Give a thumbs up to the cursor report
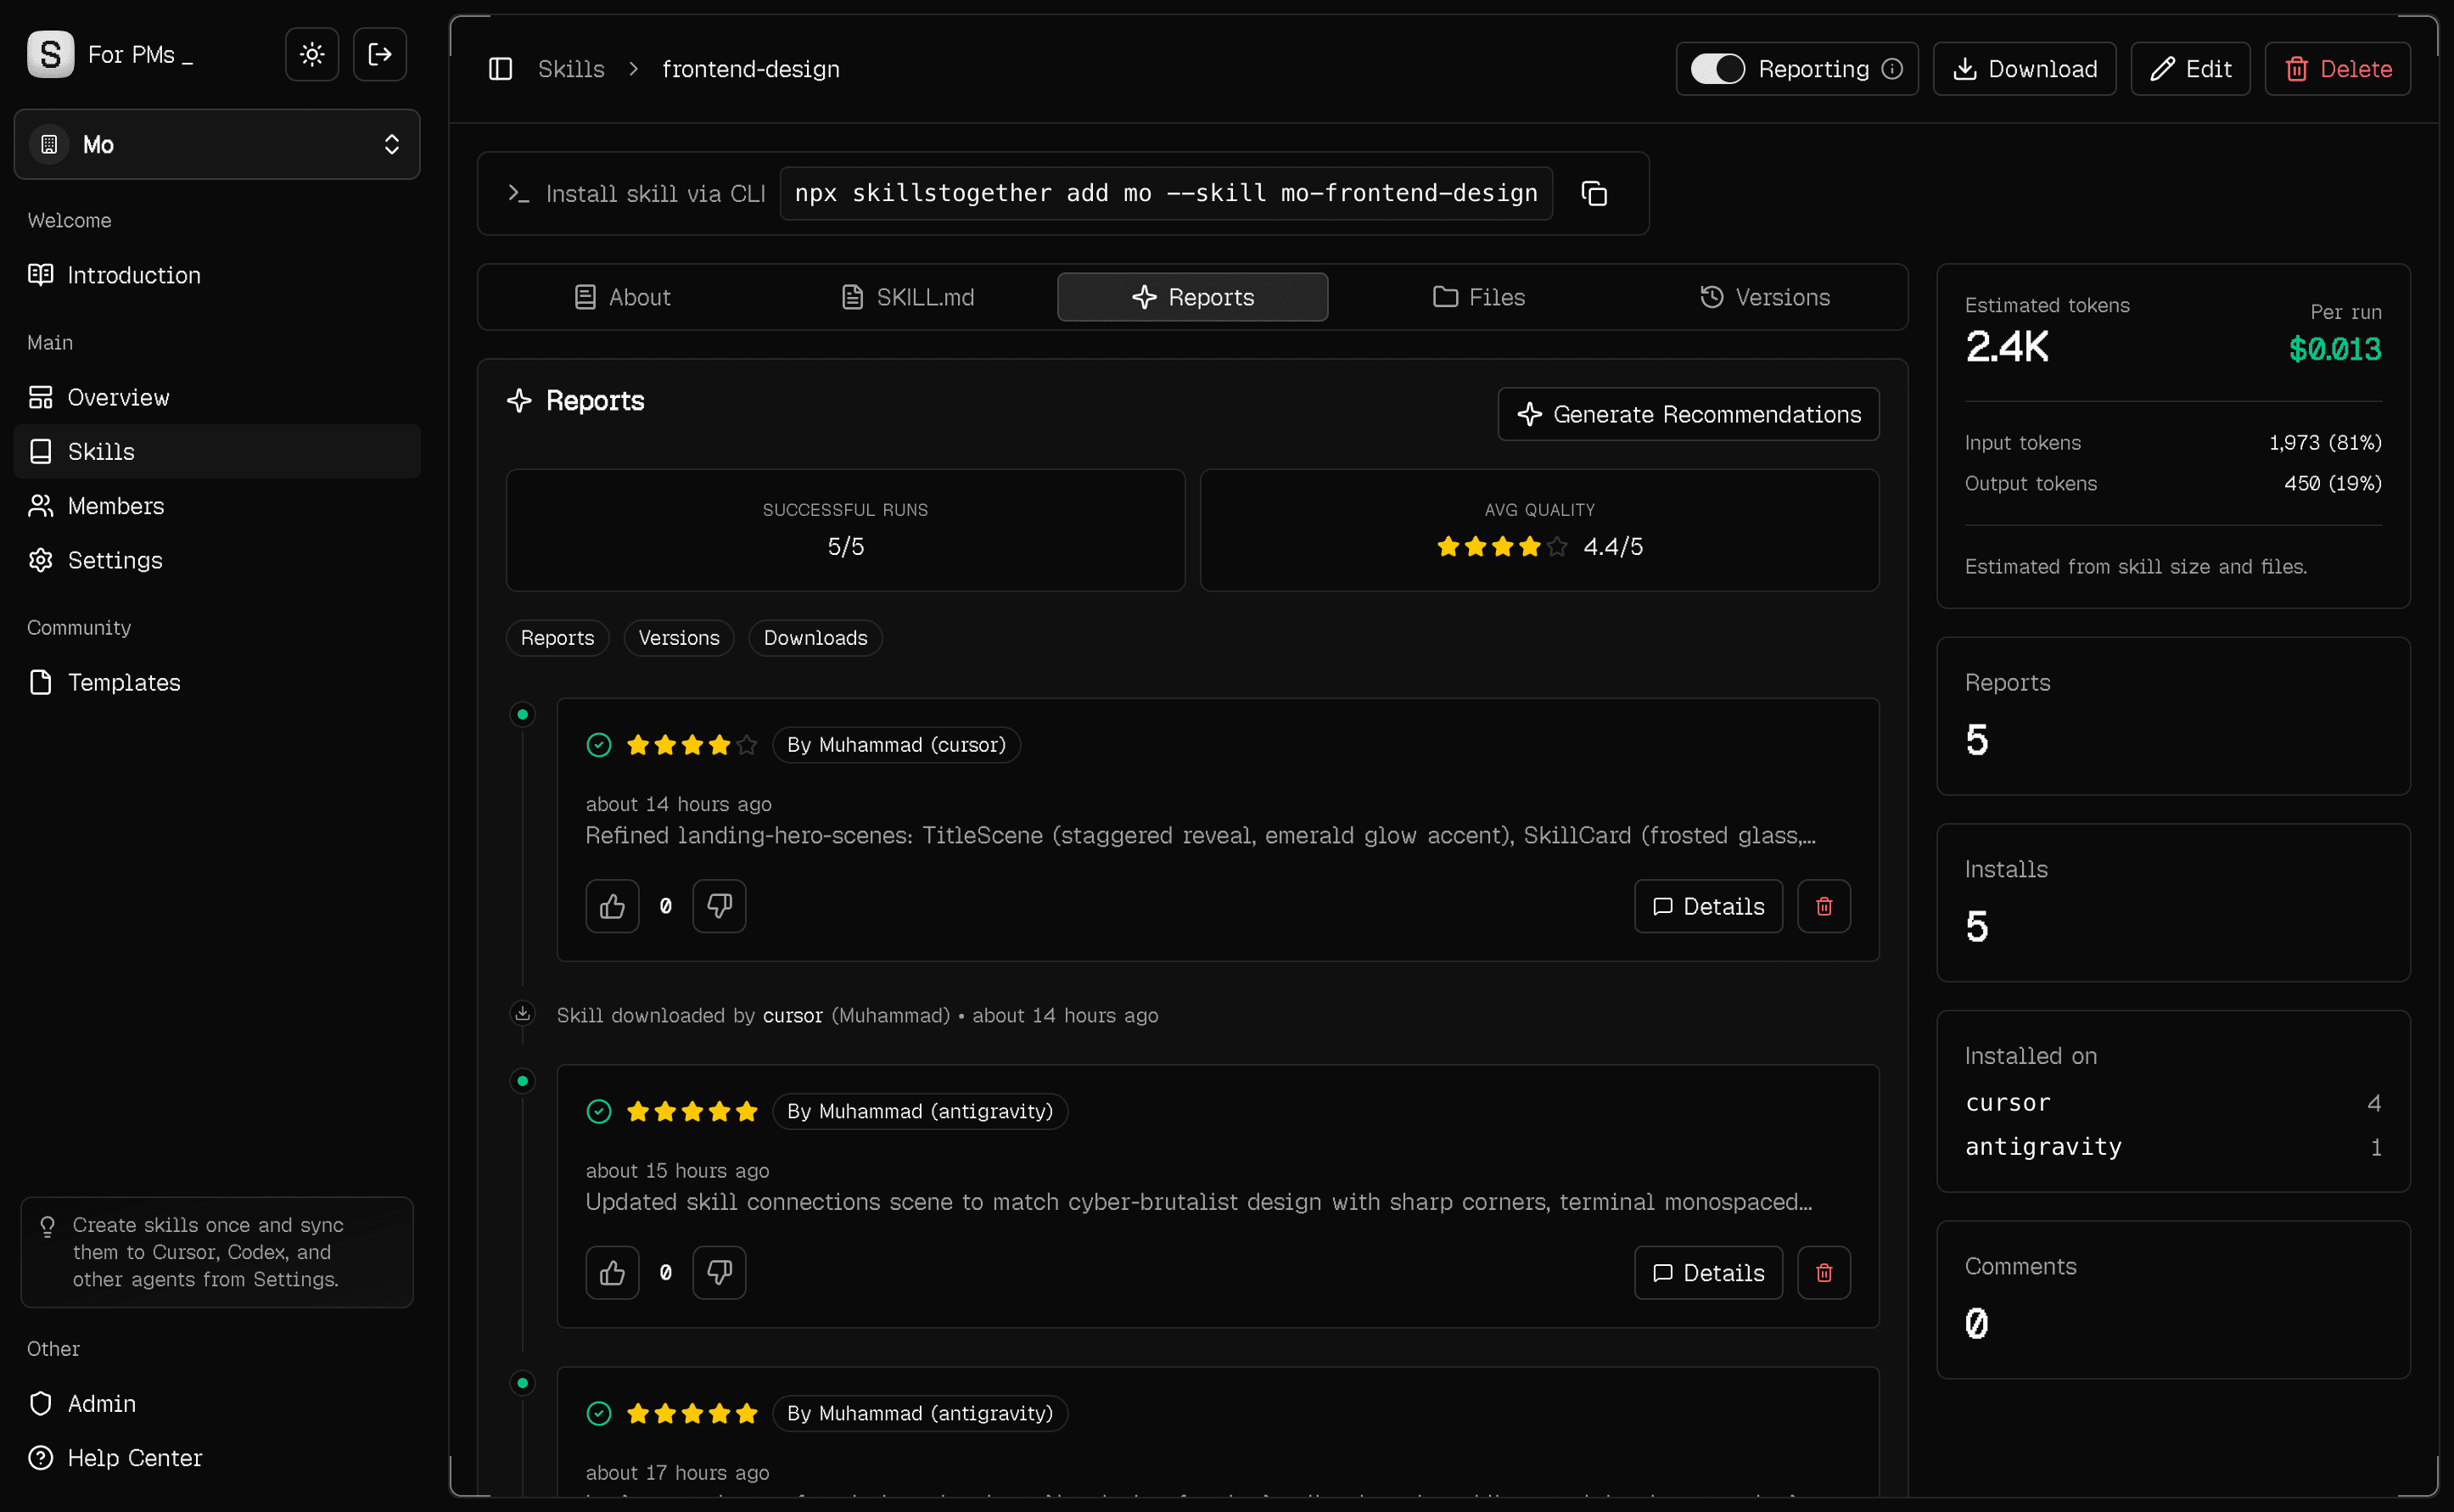 tap(612, 905)
